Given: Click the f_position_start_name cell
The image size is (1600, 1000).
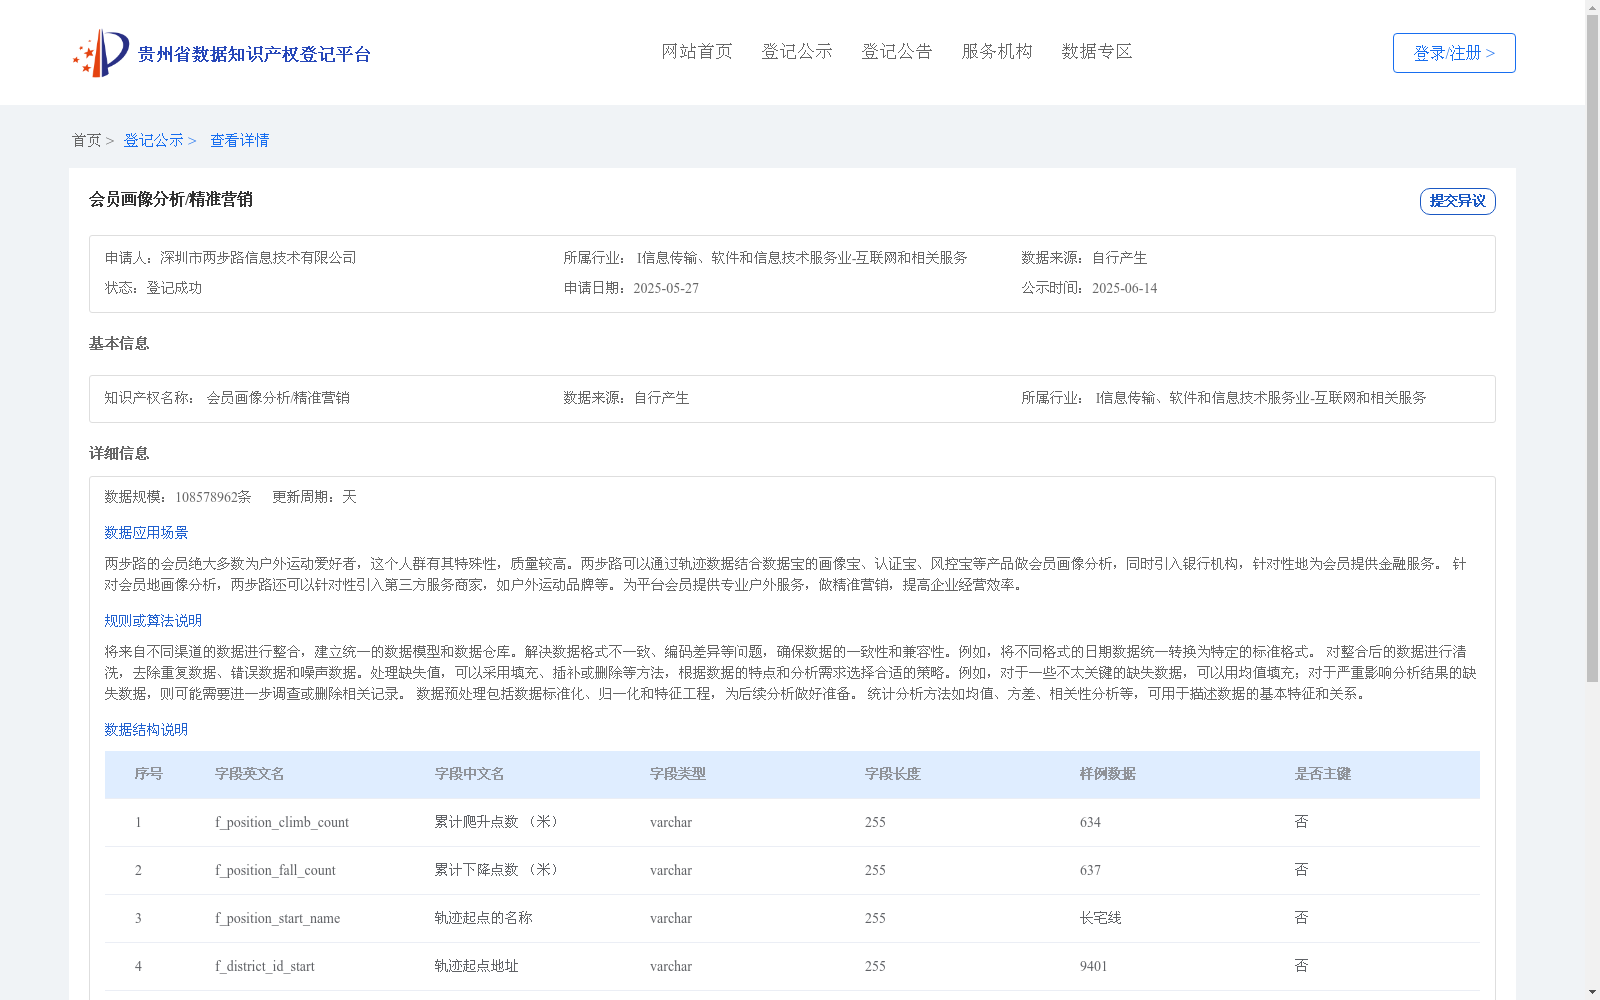Looking at the screenshot, I should pos(277,918).
